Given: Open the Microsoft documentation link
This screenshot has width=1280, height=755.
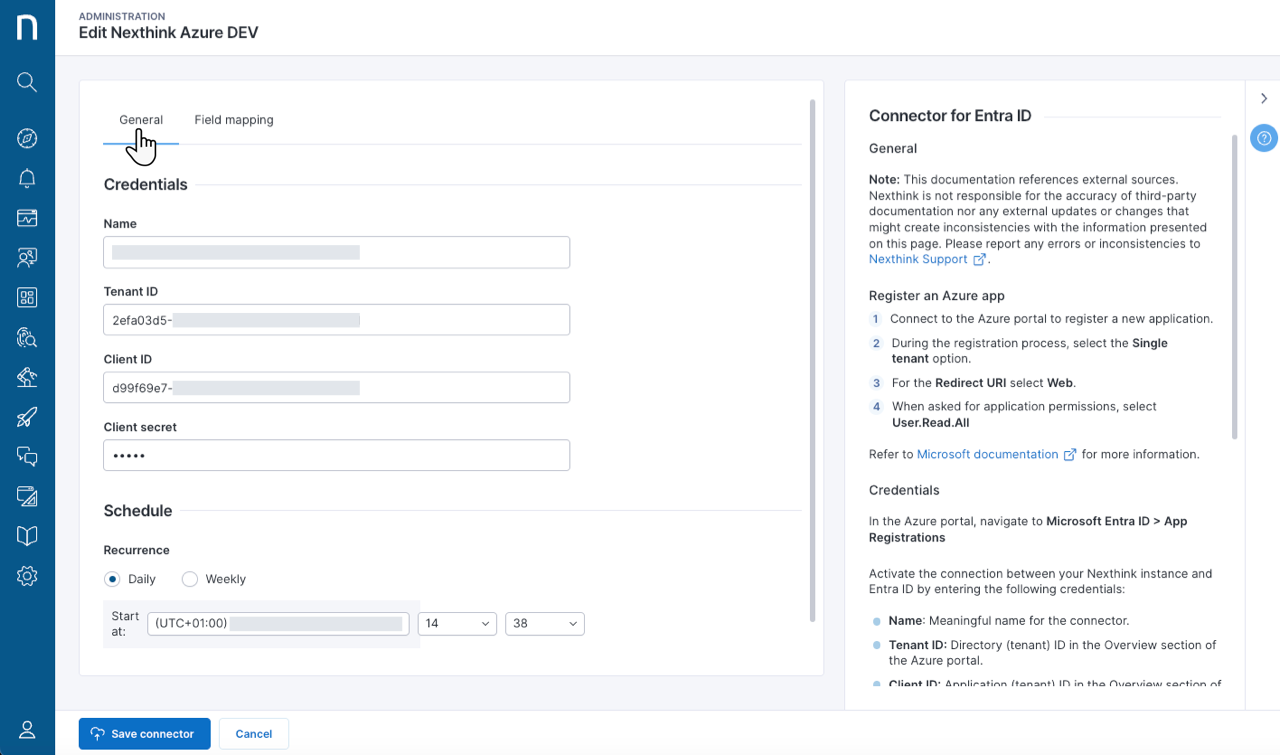Looking at the screenshot, I should (x=988, y=454).
